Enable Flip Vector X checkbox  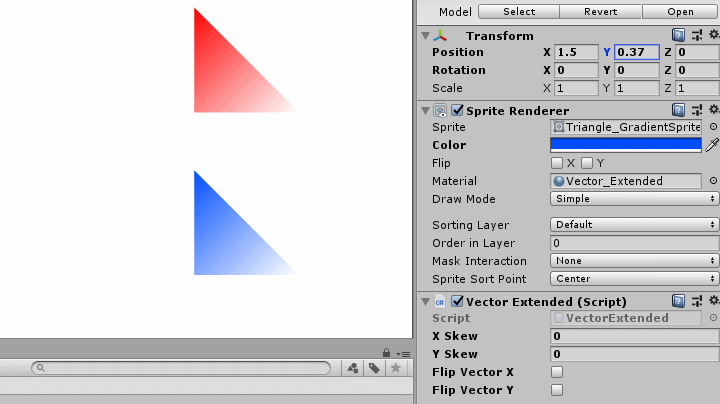tap(557, 372)
